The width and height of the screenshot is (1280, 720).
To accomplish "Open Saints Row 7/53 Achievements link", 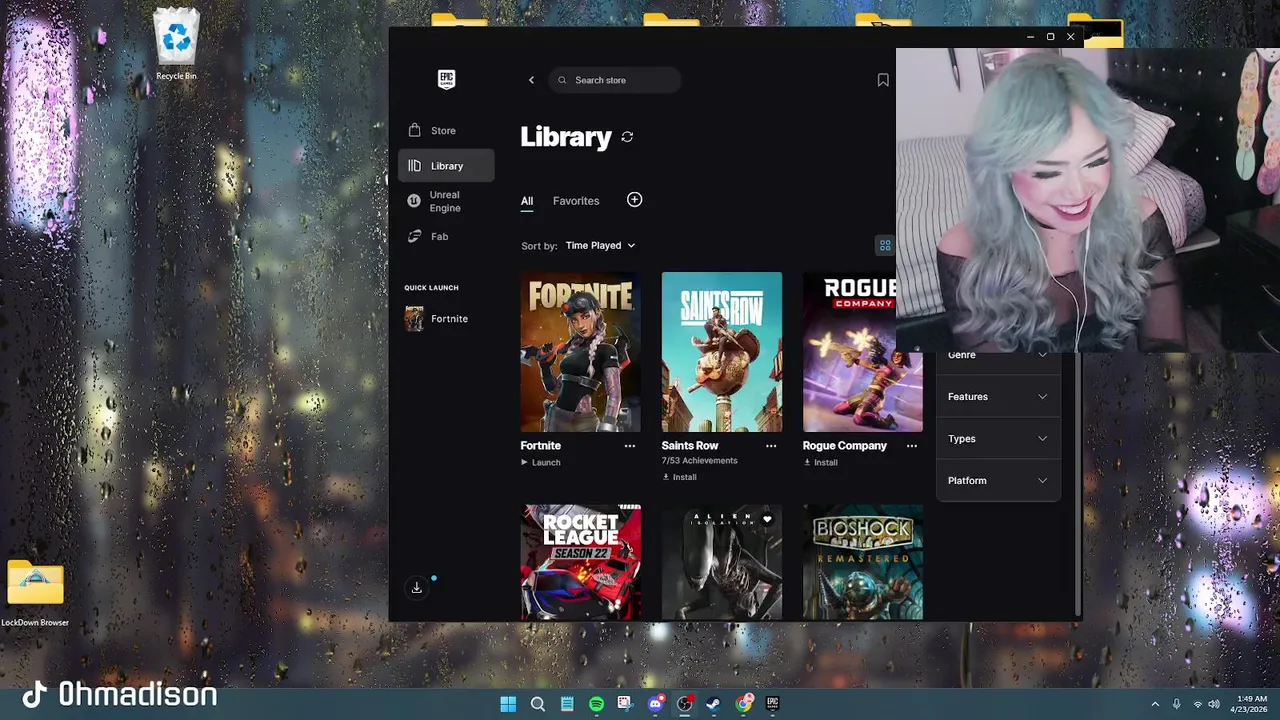I will [699, 461].
